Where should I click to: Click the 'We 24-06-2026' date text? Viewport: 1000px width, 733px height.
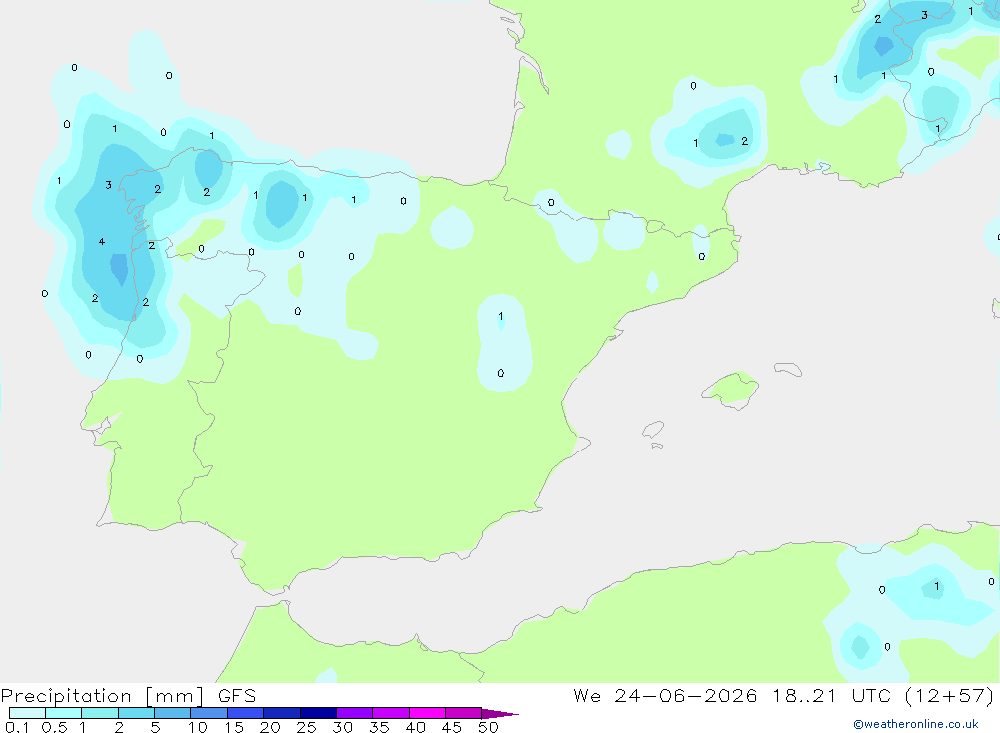tap(665, 695)
